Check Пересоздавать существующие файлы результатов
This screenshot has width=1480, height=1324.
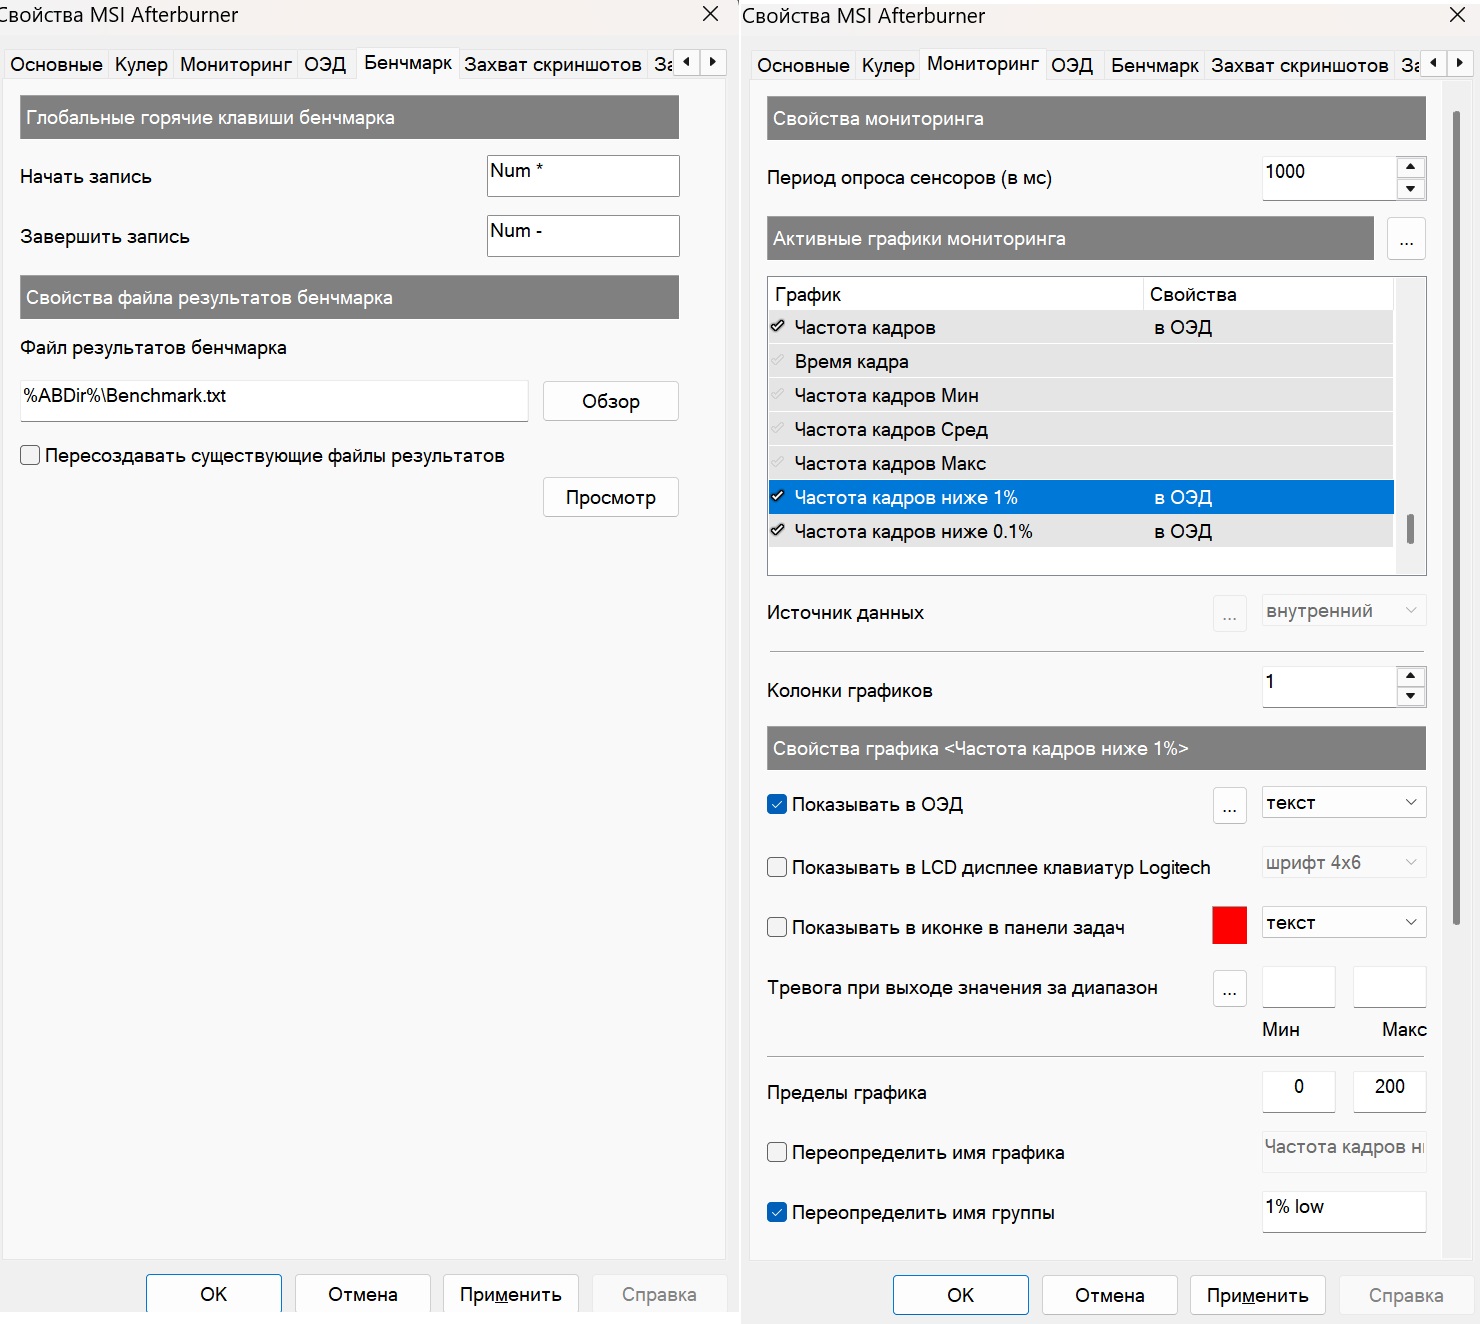30,455
